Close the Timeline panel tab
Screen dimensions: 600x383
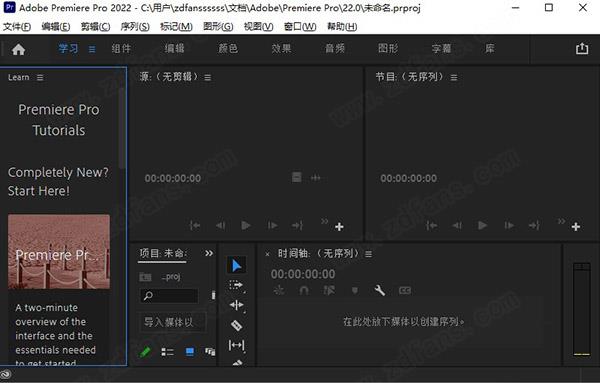point(267,254)
